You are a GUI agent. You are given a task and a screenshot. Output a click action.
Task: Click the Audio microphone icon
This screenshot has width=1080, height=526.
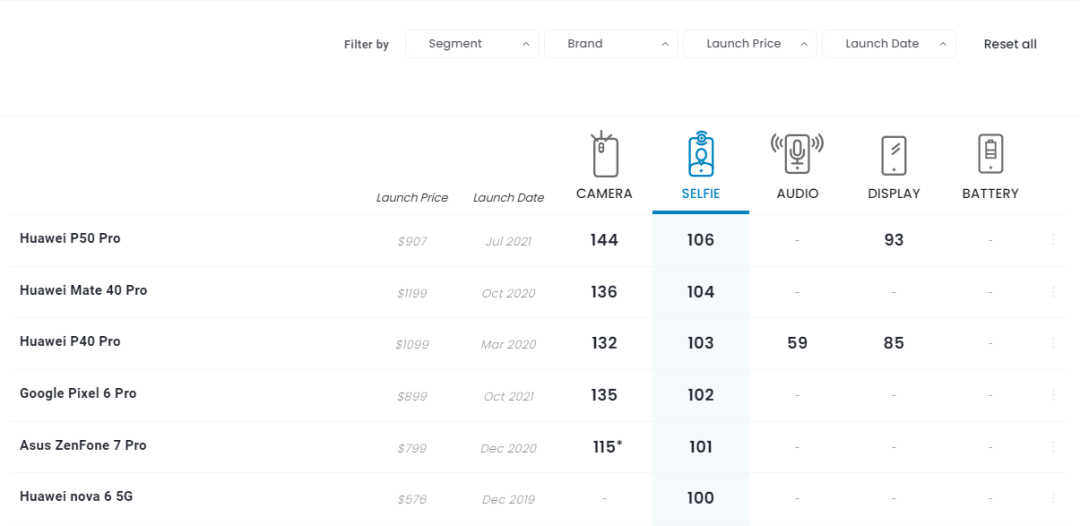pos(797,153)
